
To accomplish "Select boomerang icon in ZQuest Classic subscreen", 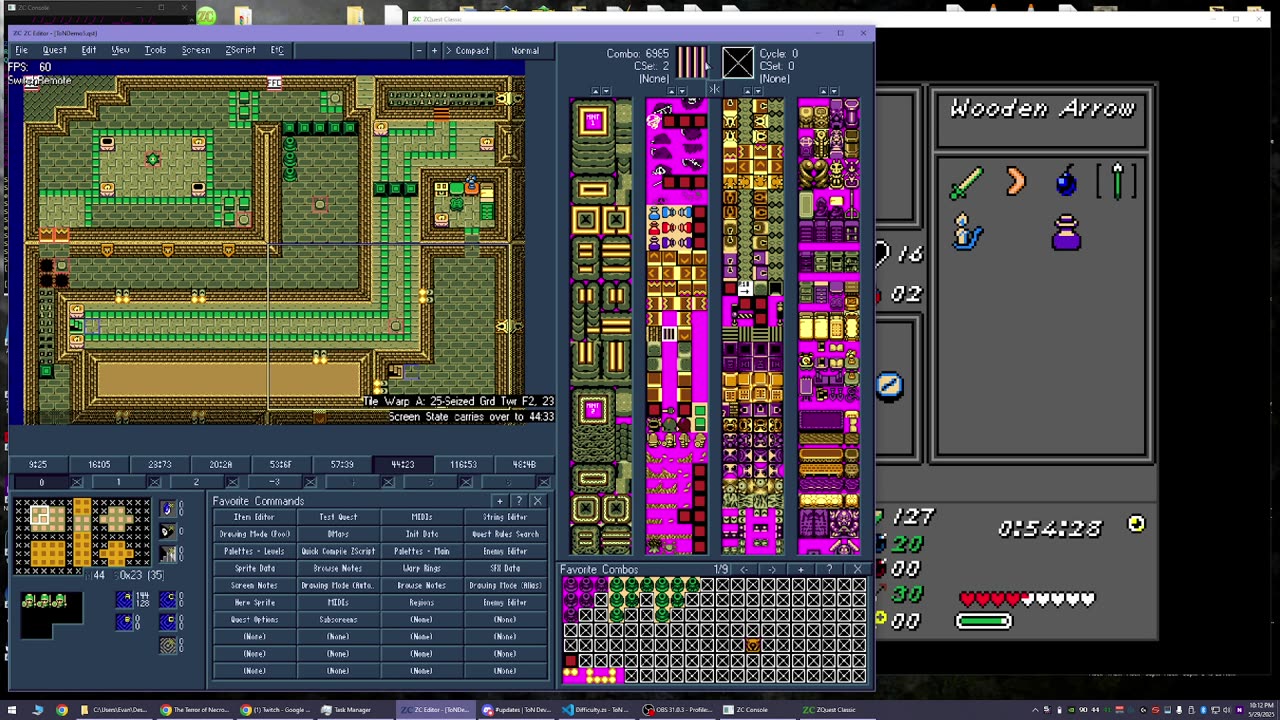I will 1016,182.
